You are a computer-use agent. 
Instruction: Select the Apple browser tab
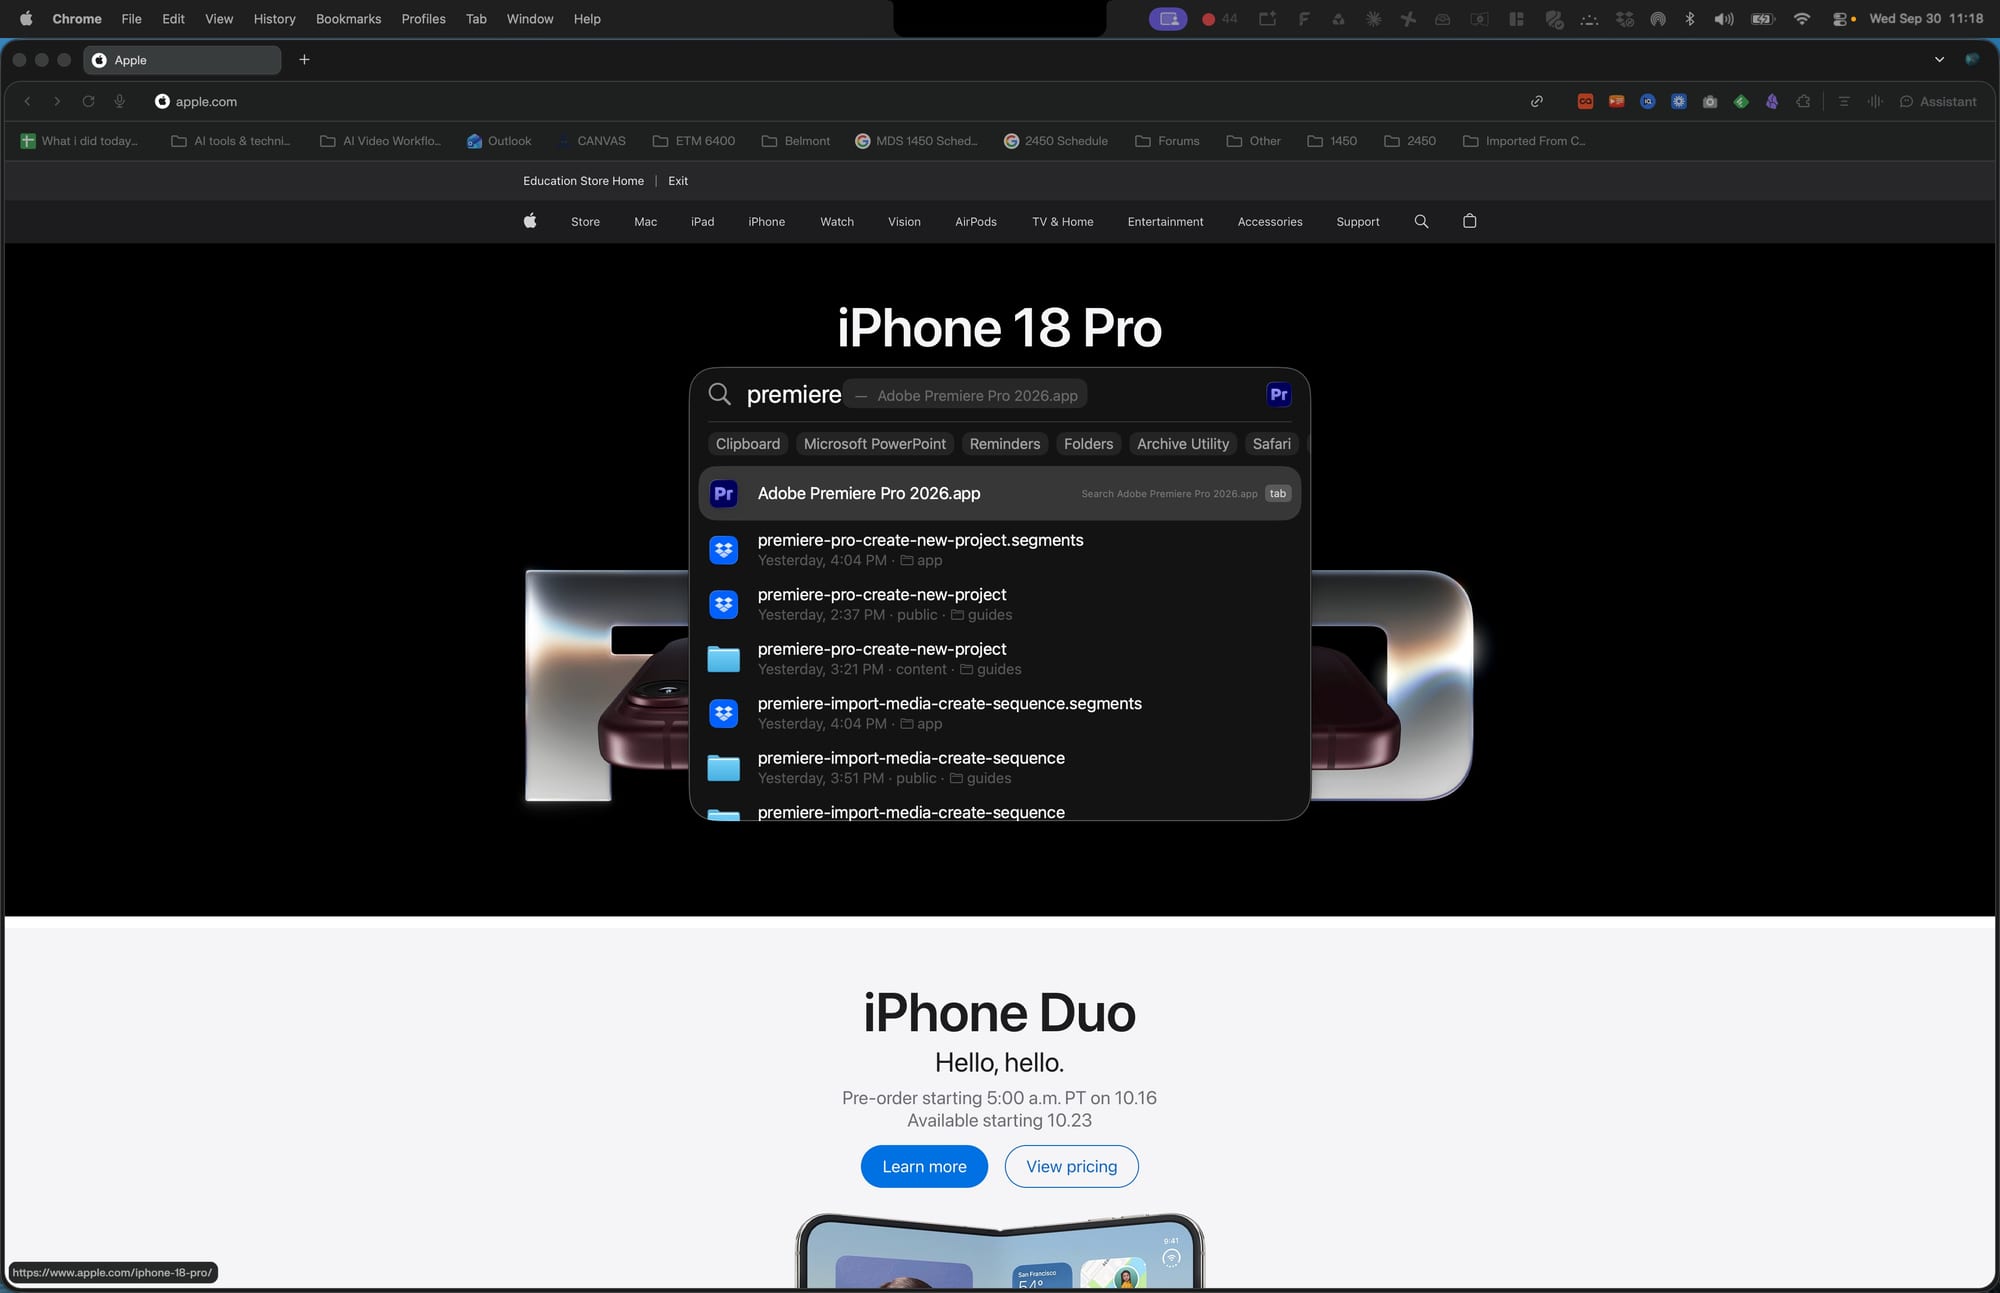click(x=182, y=60)
